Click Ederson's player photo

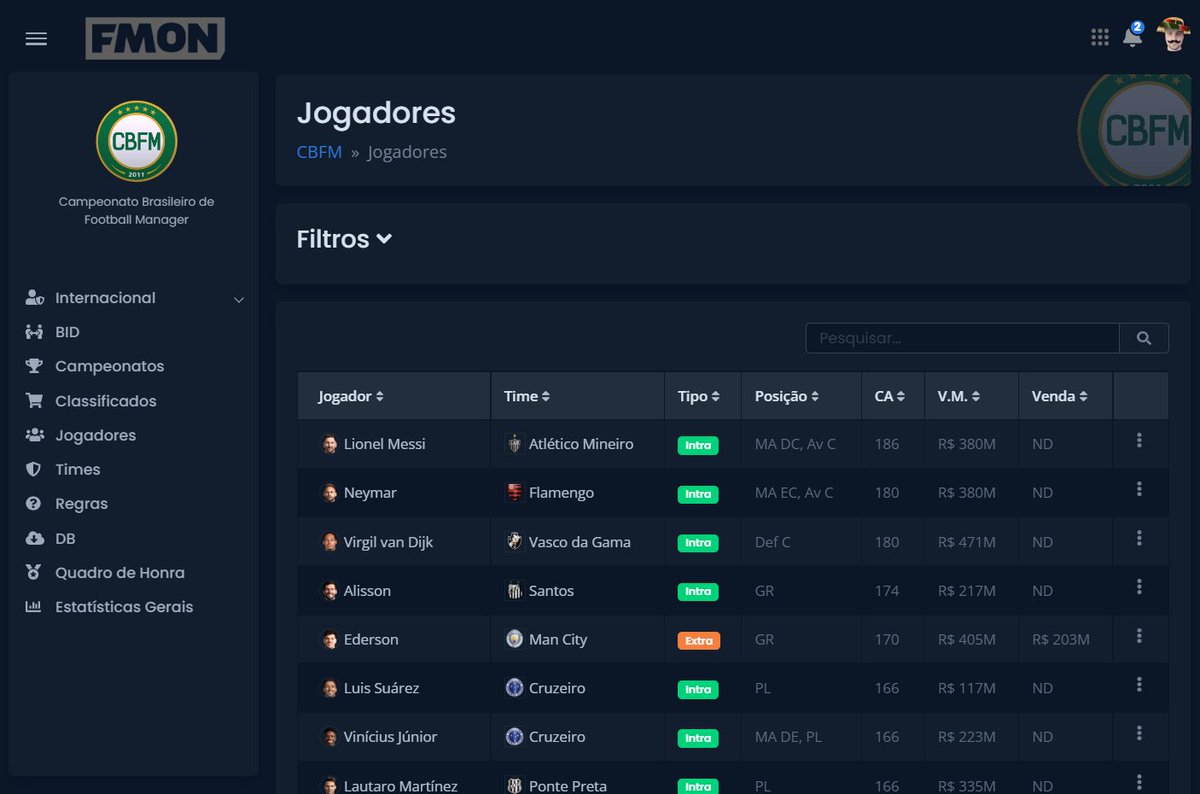[x=330, y=640]
